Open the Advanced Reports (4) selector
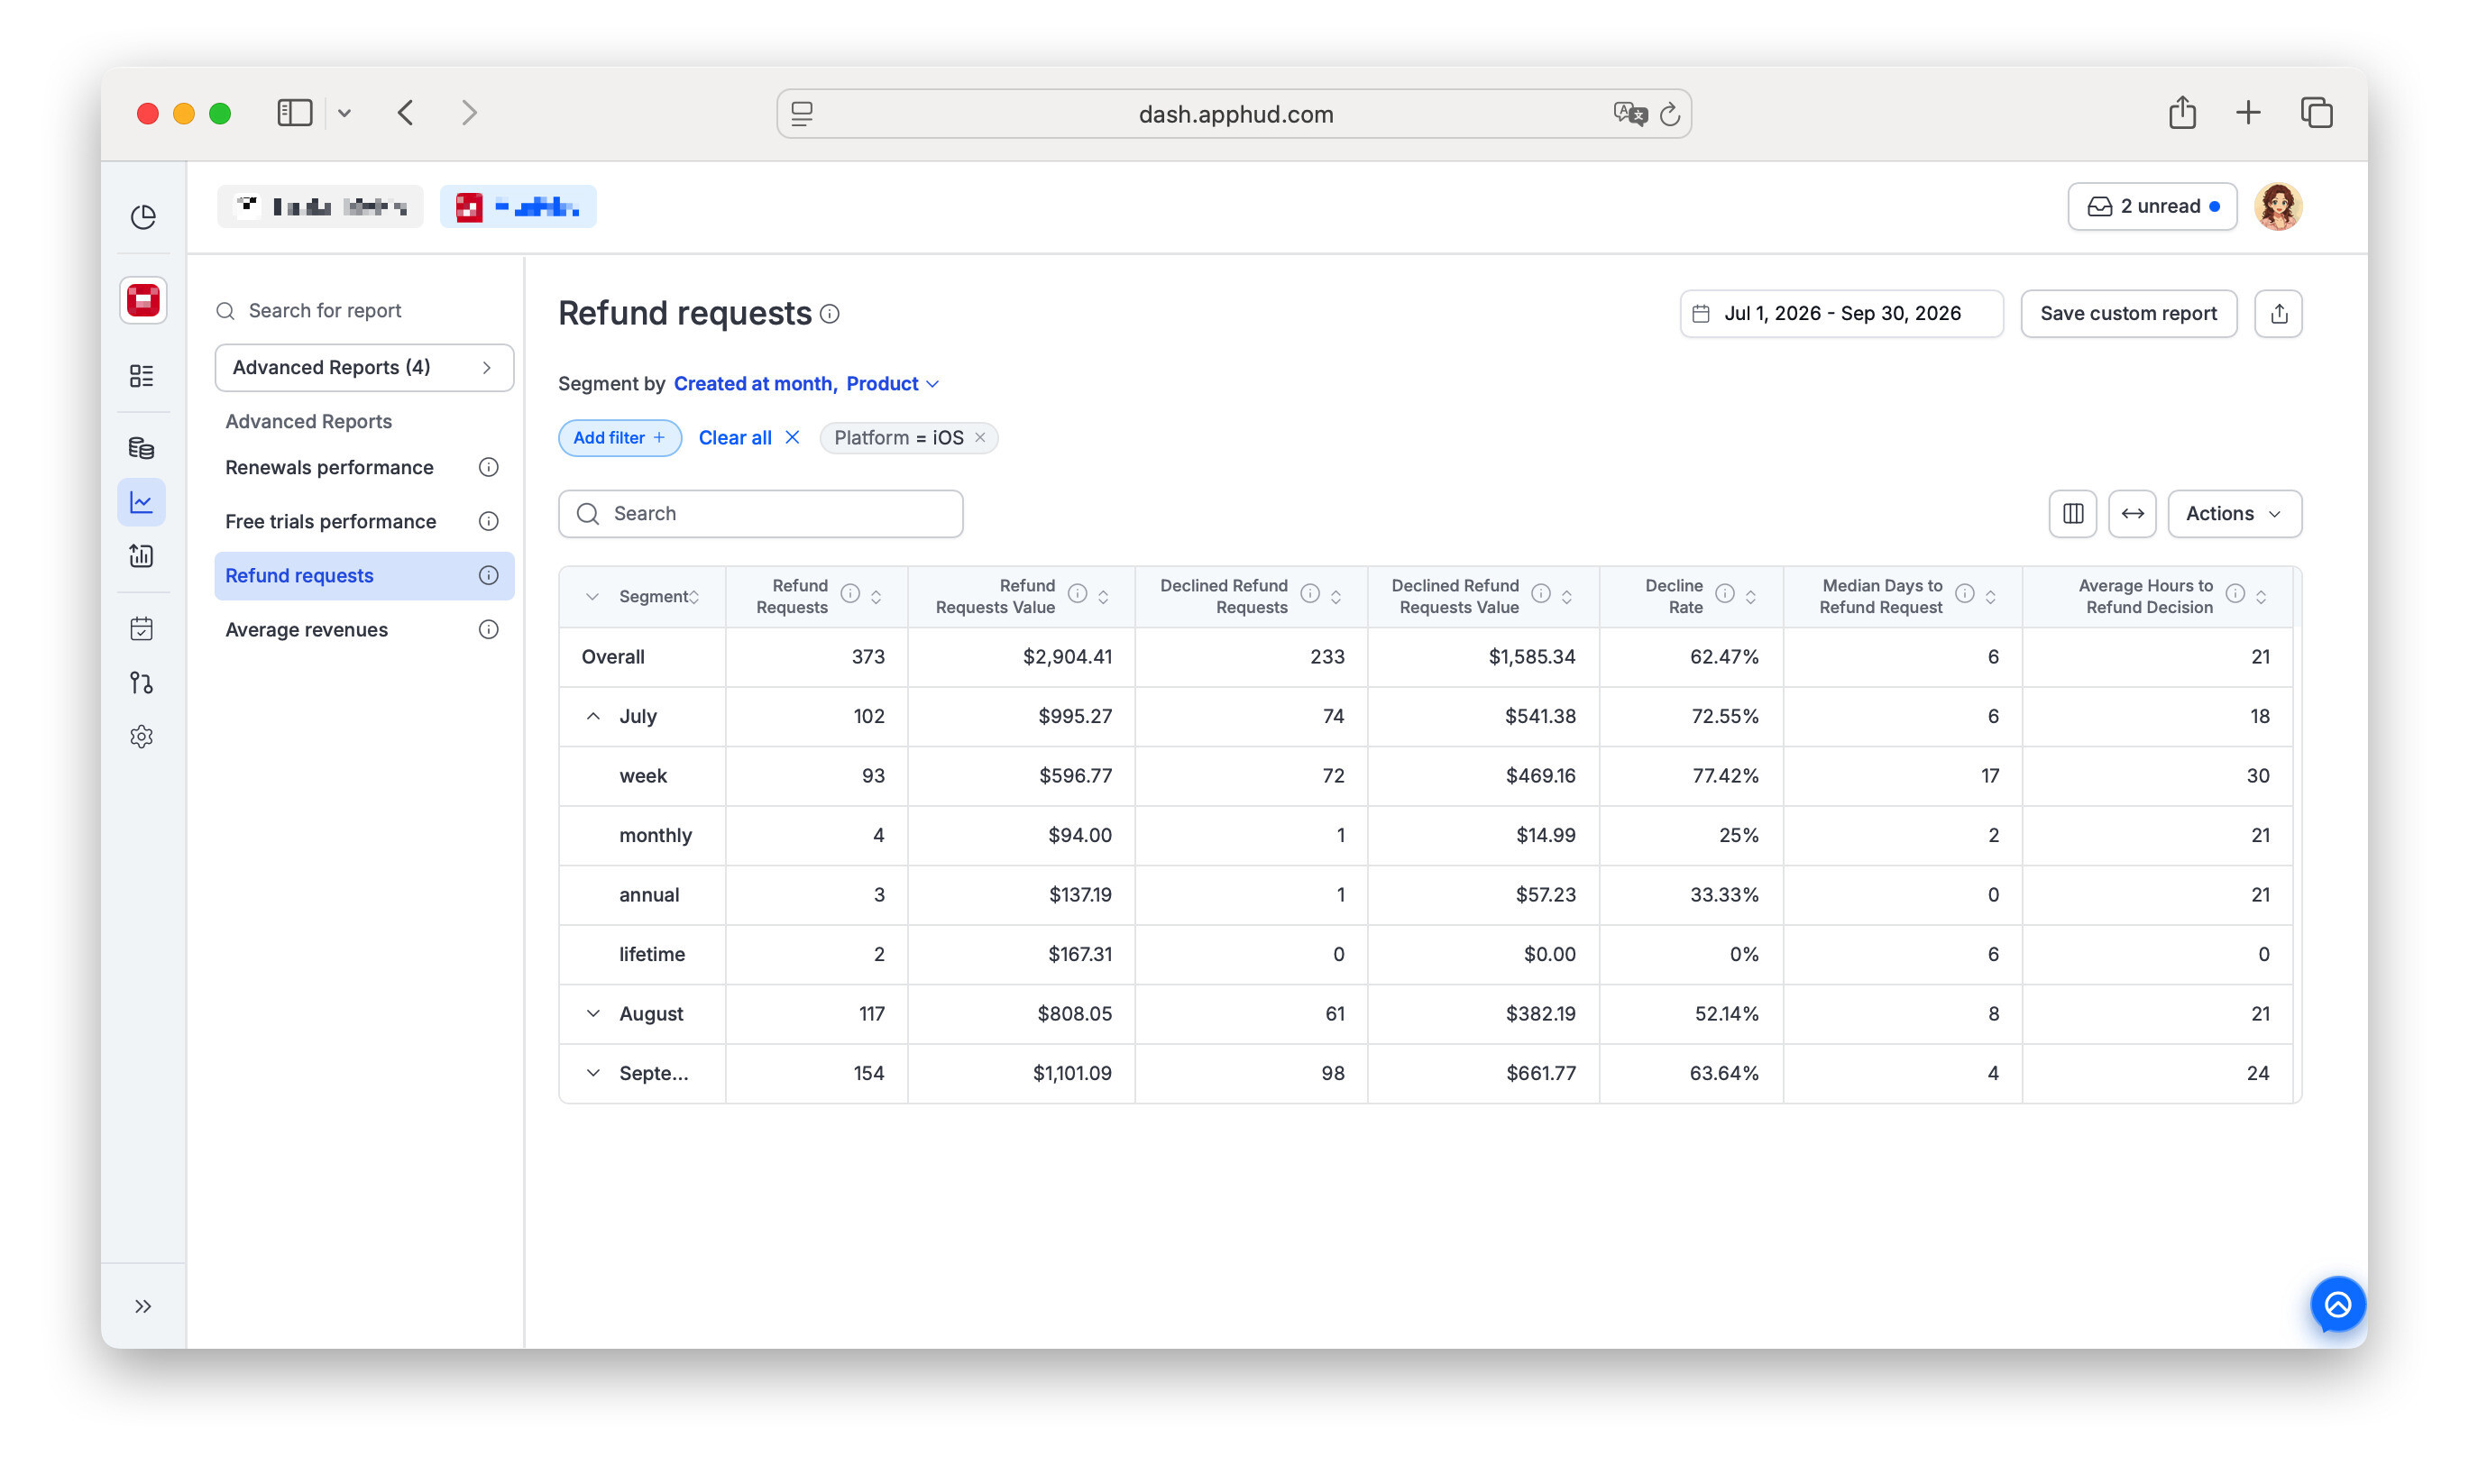The width and height of the screenshot is (2469, 1484). click(x=364, y=368)
